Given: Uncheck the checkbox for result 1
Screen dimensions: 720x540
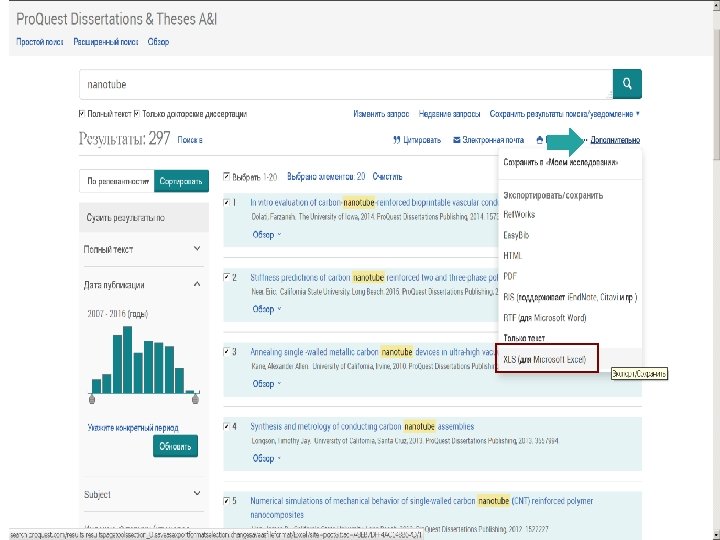Looking at the screenshot, I should (226, 202).
